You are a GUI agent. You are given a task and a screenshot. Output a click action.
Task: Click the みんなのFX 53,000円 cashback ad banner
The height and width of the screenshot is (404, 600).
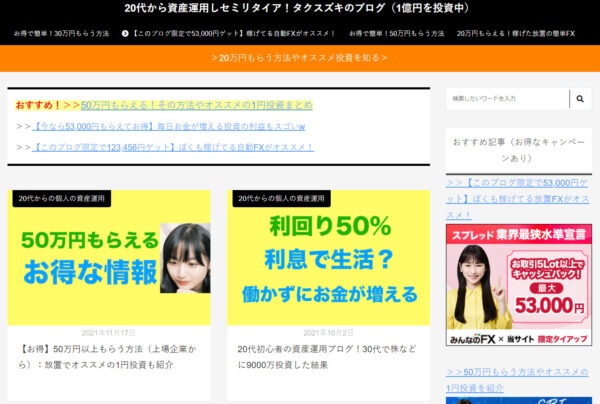[x=519, y=285]
